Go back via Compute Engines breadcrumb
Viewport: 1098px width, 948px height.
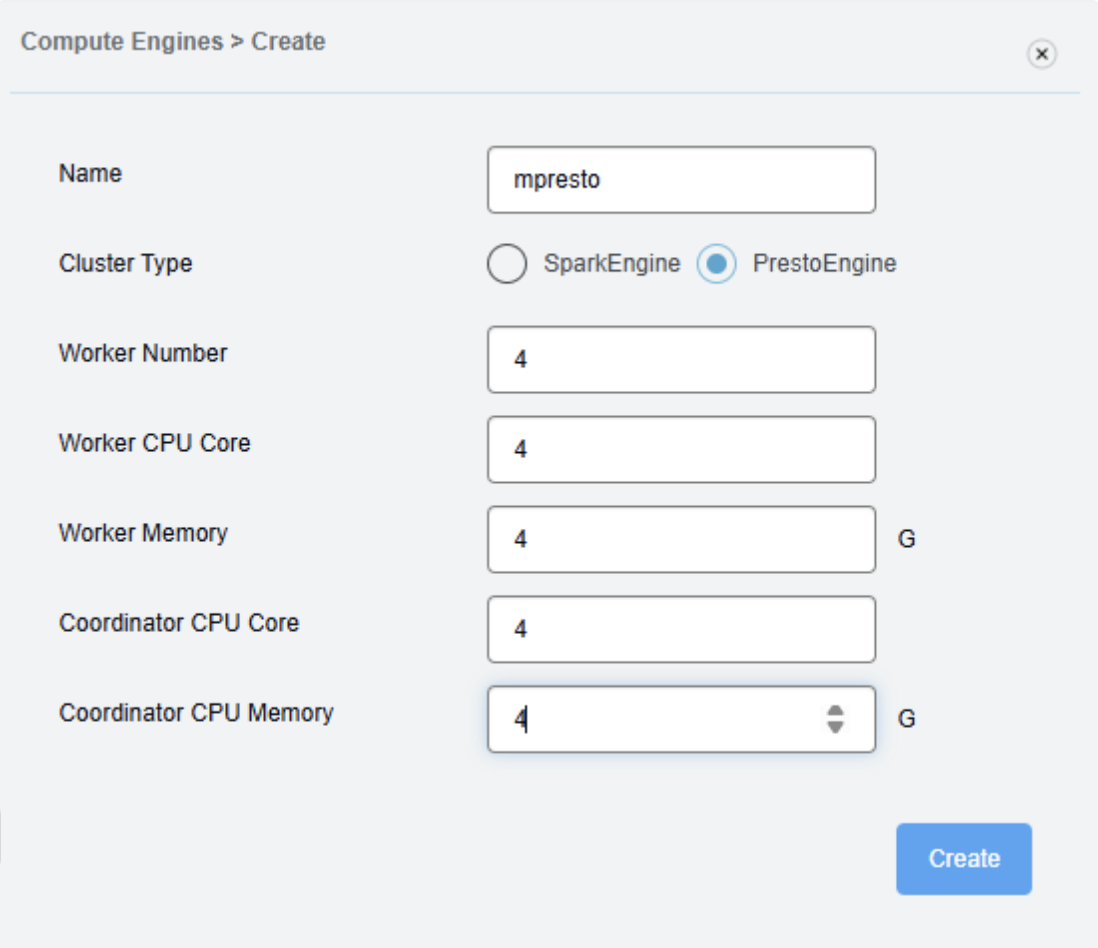pos(122,42)
